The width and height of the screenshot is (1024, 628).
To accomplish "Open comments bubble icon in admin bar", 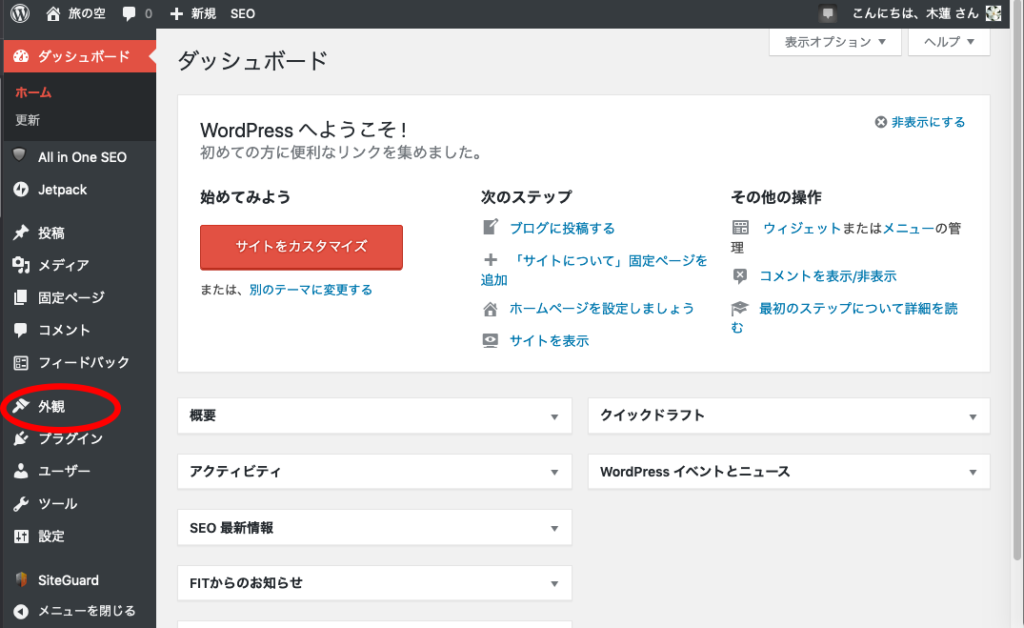I will [129, 14].
